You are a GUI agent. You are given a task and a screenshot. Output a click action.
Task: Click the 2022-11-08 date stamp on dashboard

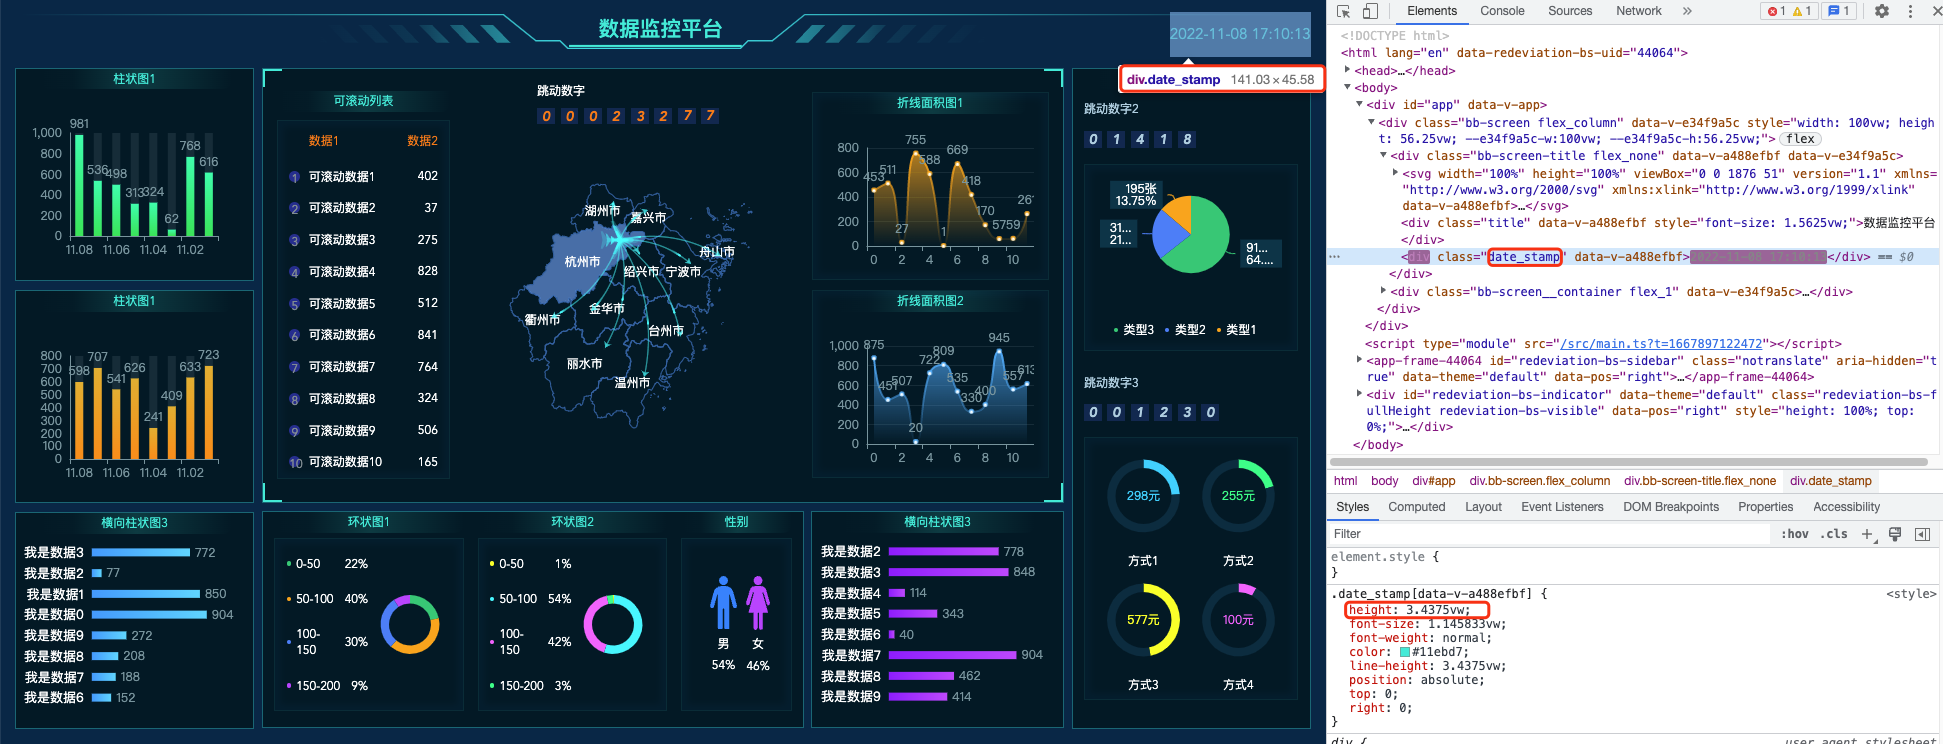pos(1240,34)
